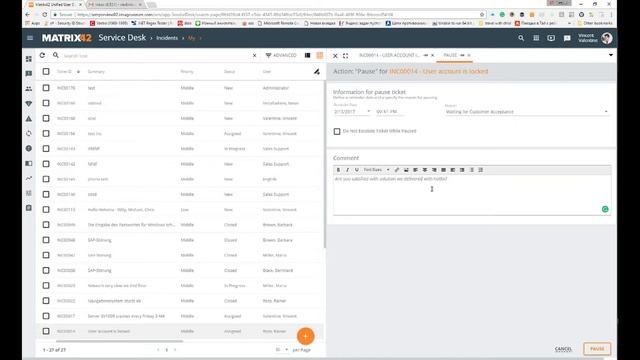
Task: Tick checkbox for Navigationssystem row
Action: pos(46,301)
